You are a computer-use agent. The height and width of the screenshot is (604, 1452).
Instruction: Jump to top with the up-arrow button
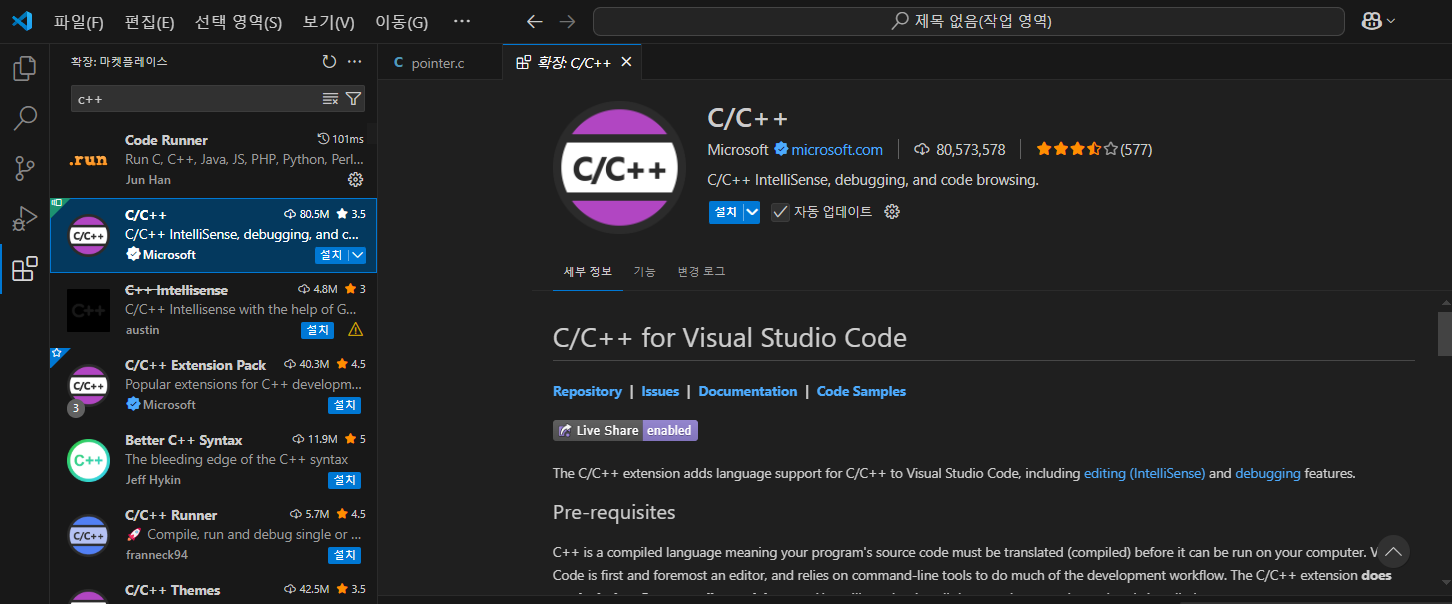(1393, 552)
